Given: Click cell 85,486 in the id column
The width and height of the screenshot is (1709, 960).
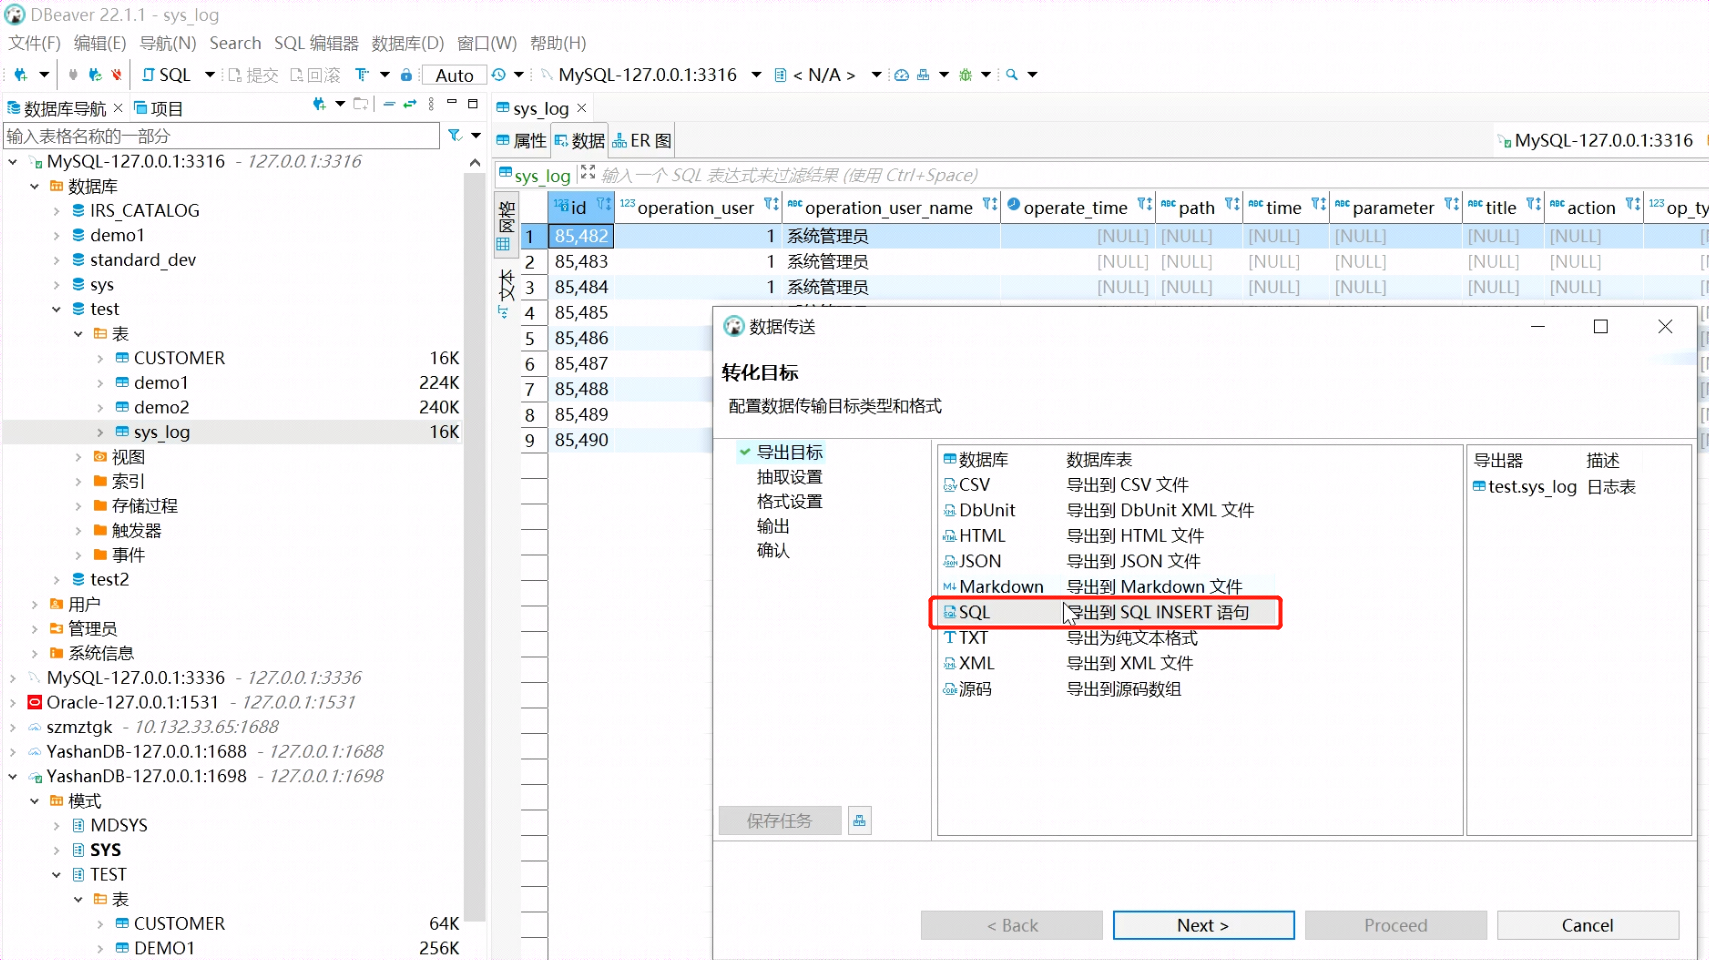Looking at the screenshot, I should pyautogui.click(x=582, y=338).
